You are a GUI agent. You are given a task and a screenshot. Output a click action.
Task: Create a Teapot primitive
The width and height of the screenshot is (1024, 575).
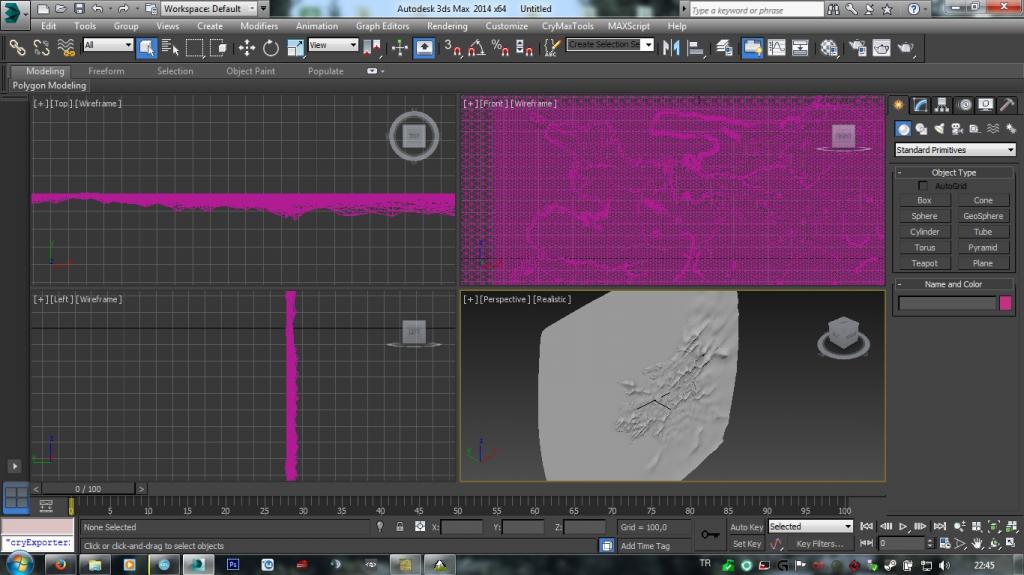click(924, 263)
